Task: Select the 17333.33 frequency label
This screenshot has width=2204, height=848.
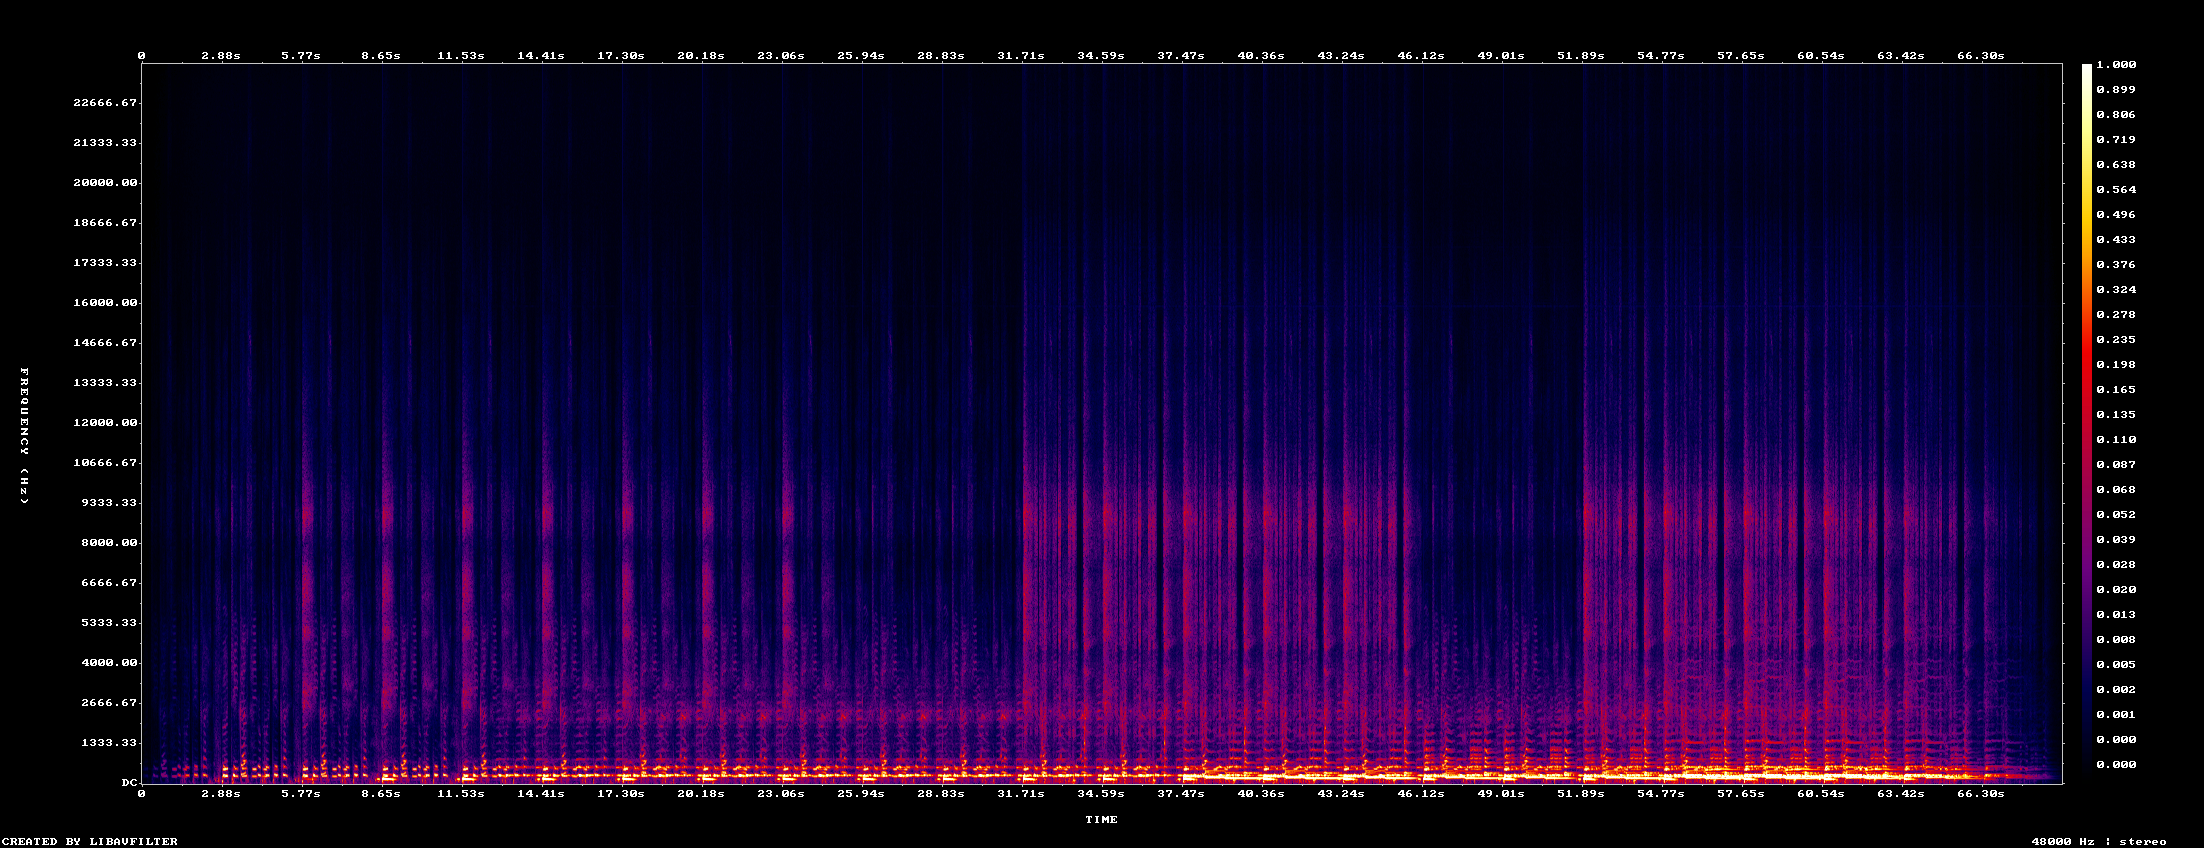Action: pos(105,263)
